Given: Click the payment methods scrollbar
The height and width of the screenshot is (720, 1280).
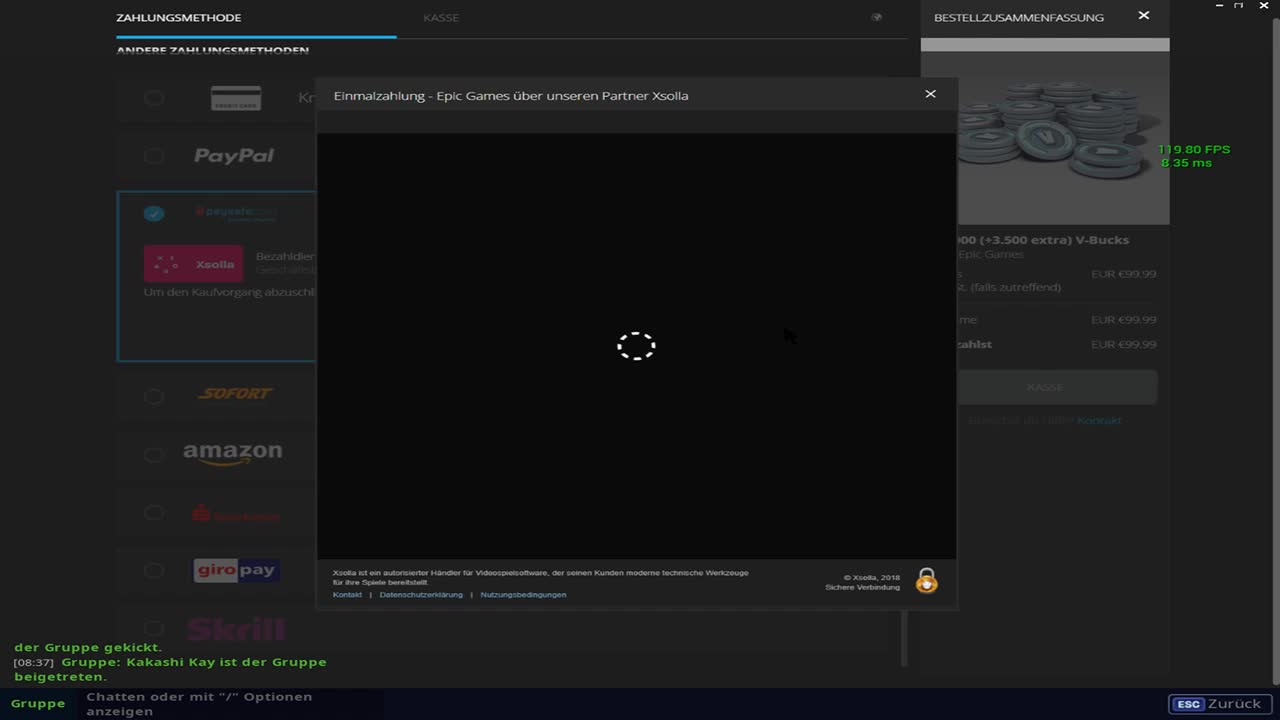Looking at the screenshot, I should tap(904, 637).
